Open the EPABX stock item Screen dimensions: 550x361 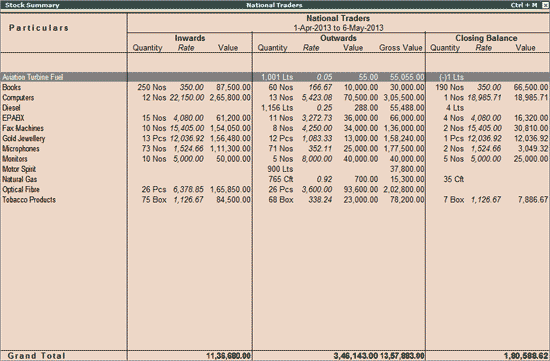[13, 118]
